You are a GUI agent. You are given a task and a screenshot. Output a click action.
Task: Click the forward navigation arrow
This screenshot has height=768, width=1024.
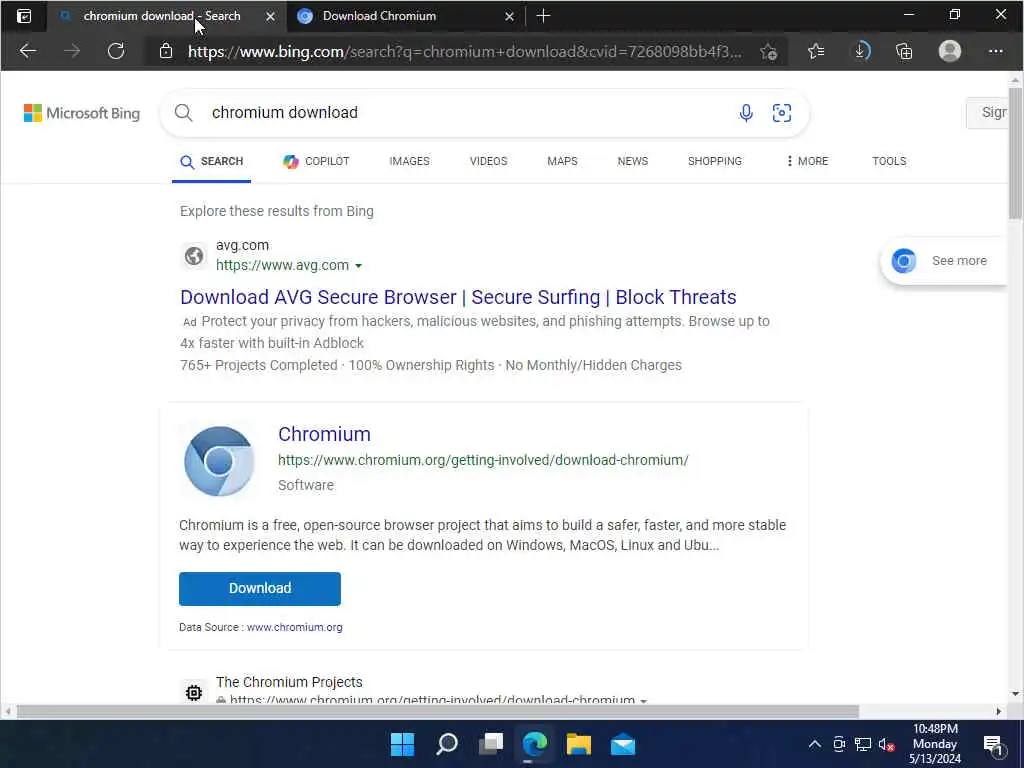tap(72, 51)
